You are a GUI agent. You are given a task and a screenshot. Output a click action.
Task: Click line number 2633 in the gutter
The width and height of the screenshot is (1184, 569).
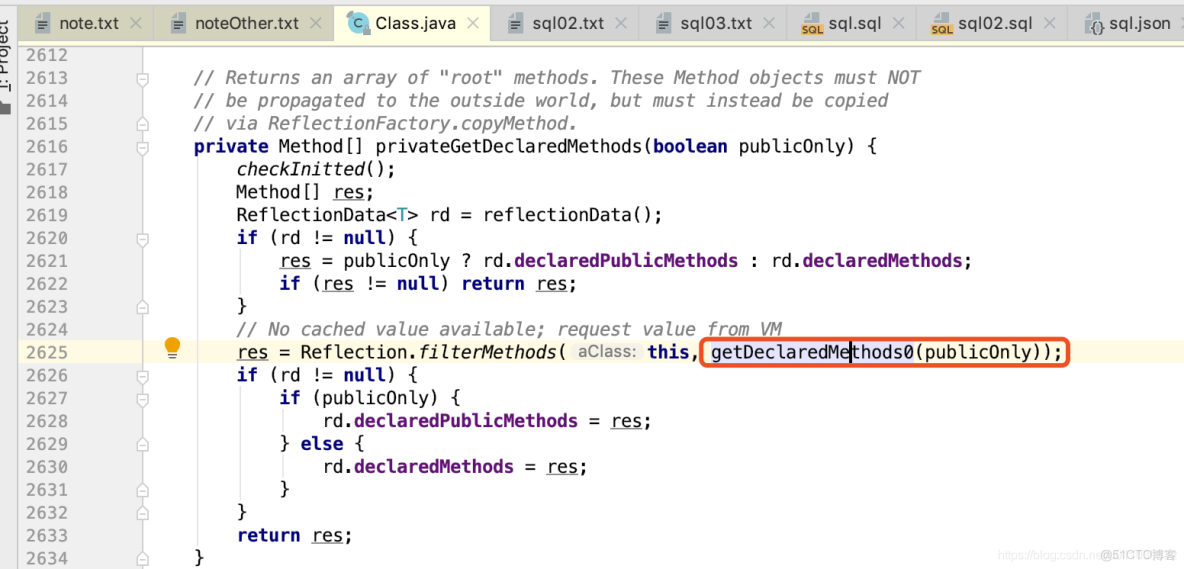click(47, 535)
